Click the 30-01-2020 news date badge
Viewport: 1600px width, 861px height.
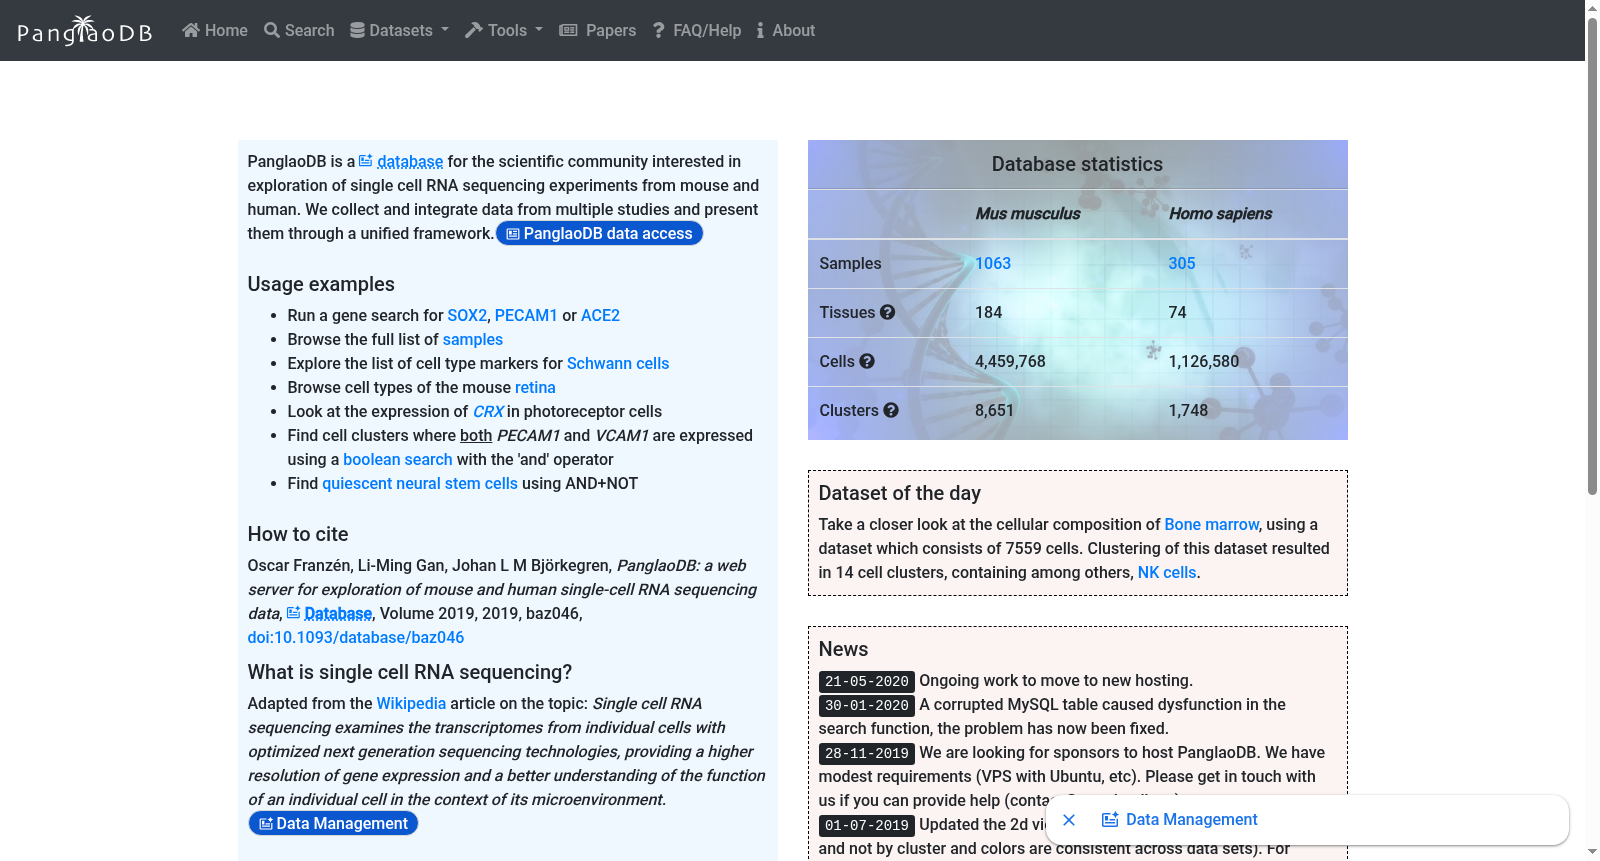pos(867,705)
